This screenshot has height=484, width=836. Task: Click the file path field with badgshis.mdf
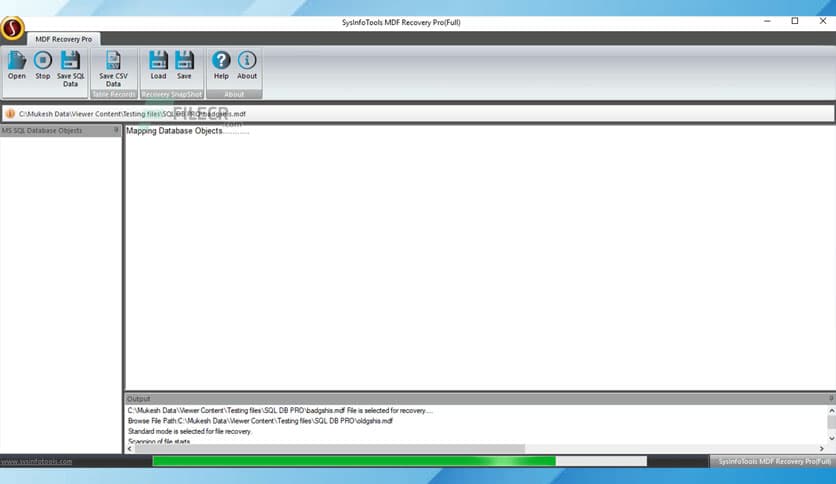[x=418, y=114]
